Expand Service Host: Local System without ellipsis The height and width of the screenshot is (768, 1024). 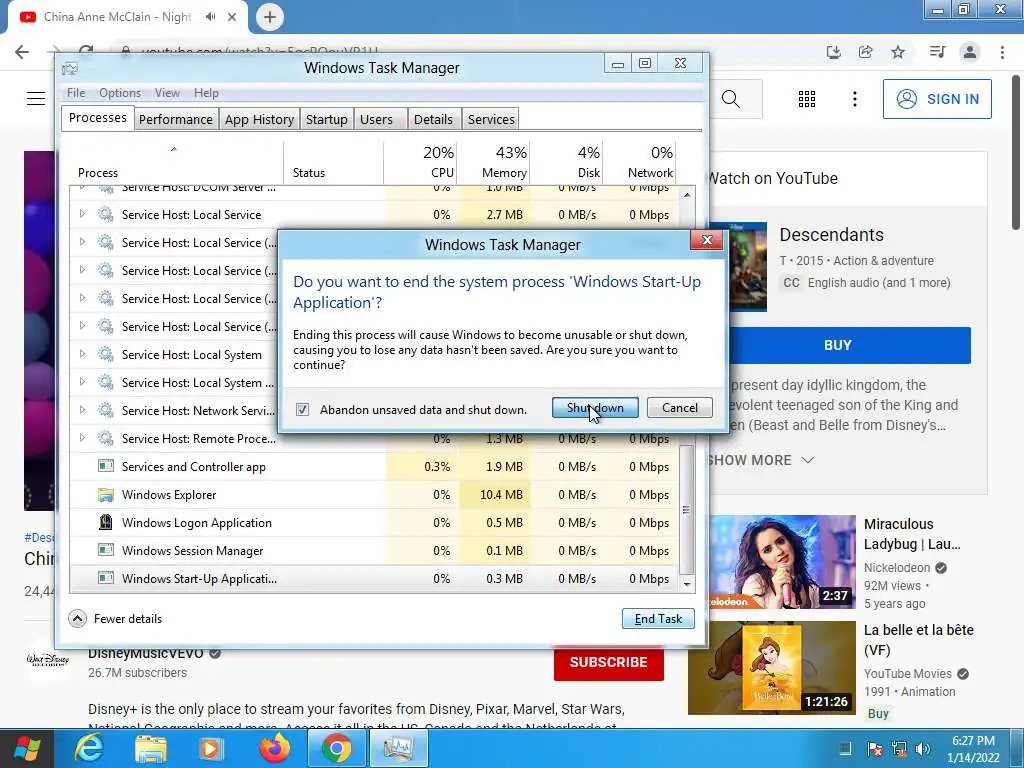click(82, 353)
